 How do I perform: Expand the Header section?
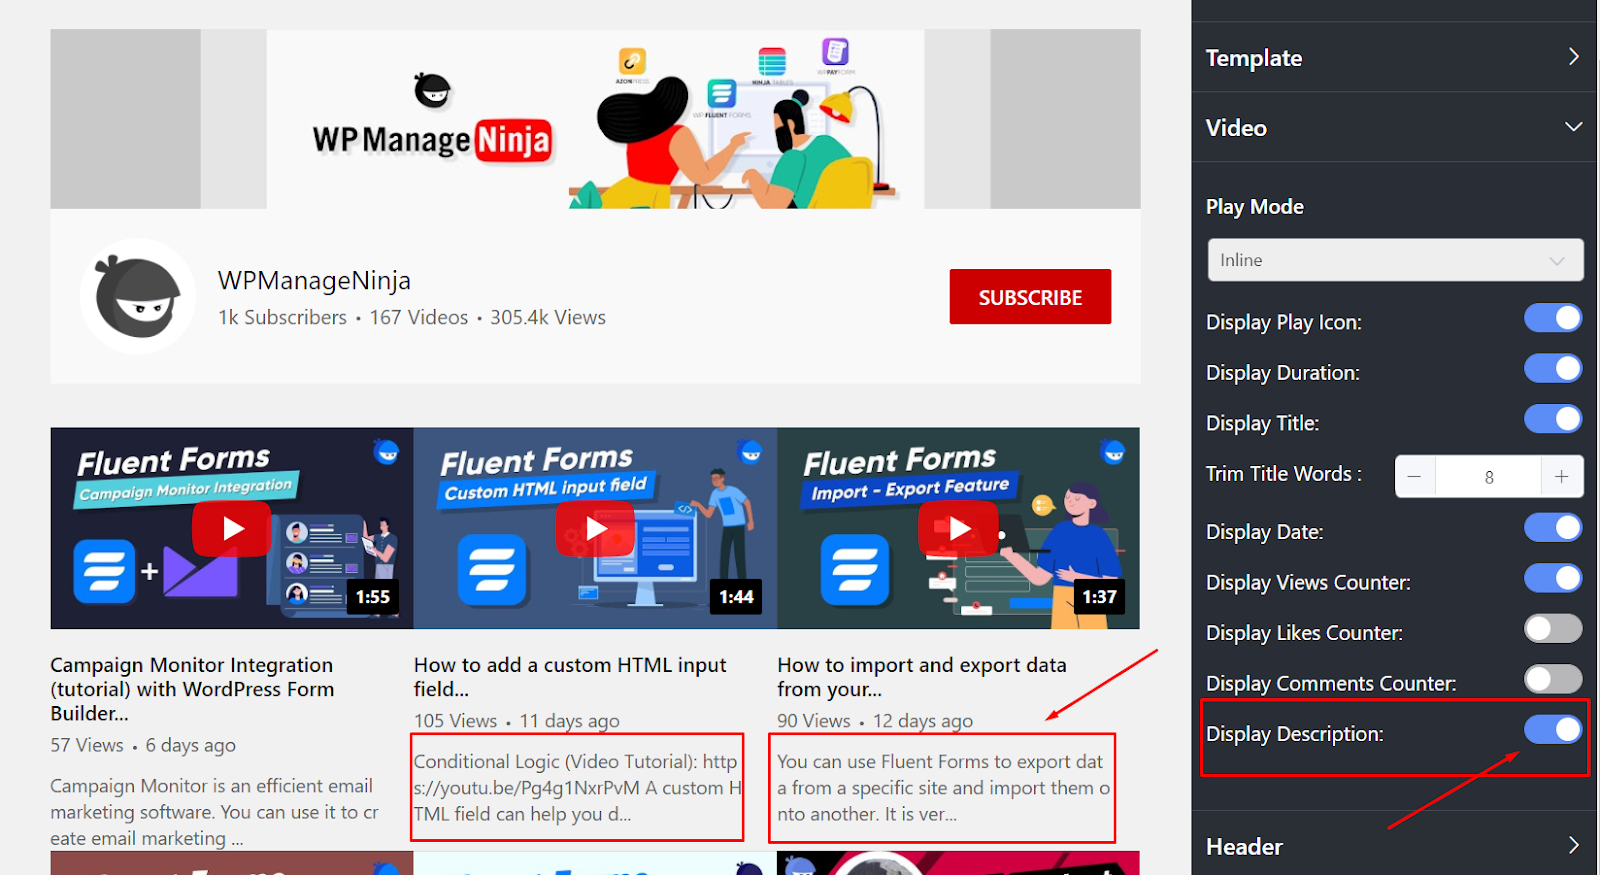tap(1394, 846)
